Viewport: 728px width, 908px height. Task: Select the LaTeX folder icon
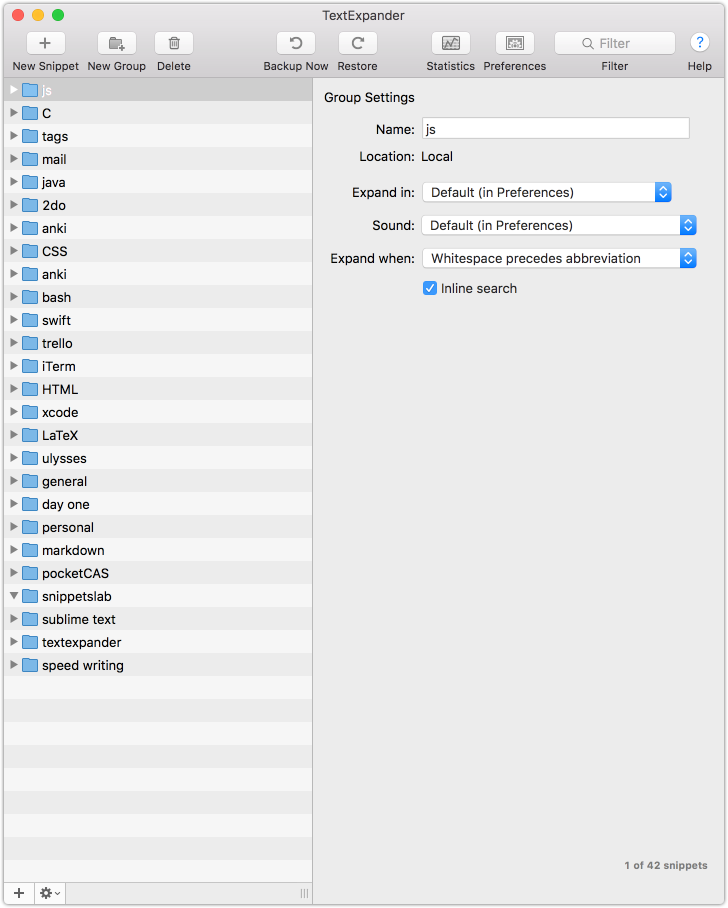(x=30, y=435)
